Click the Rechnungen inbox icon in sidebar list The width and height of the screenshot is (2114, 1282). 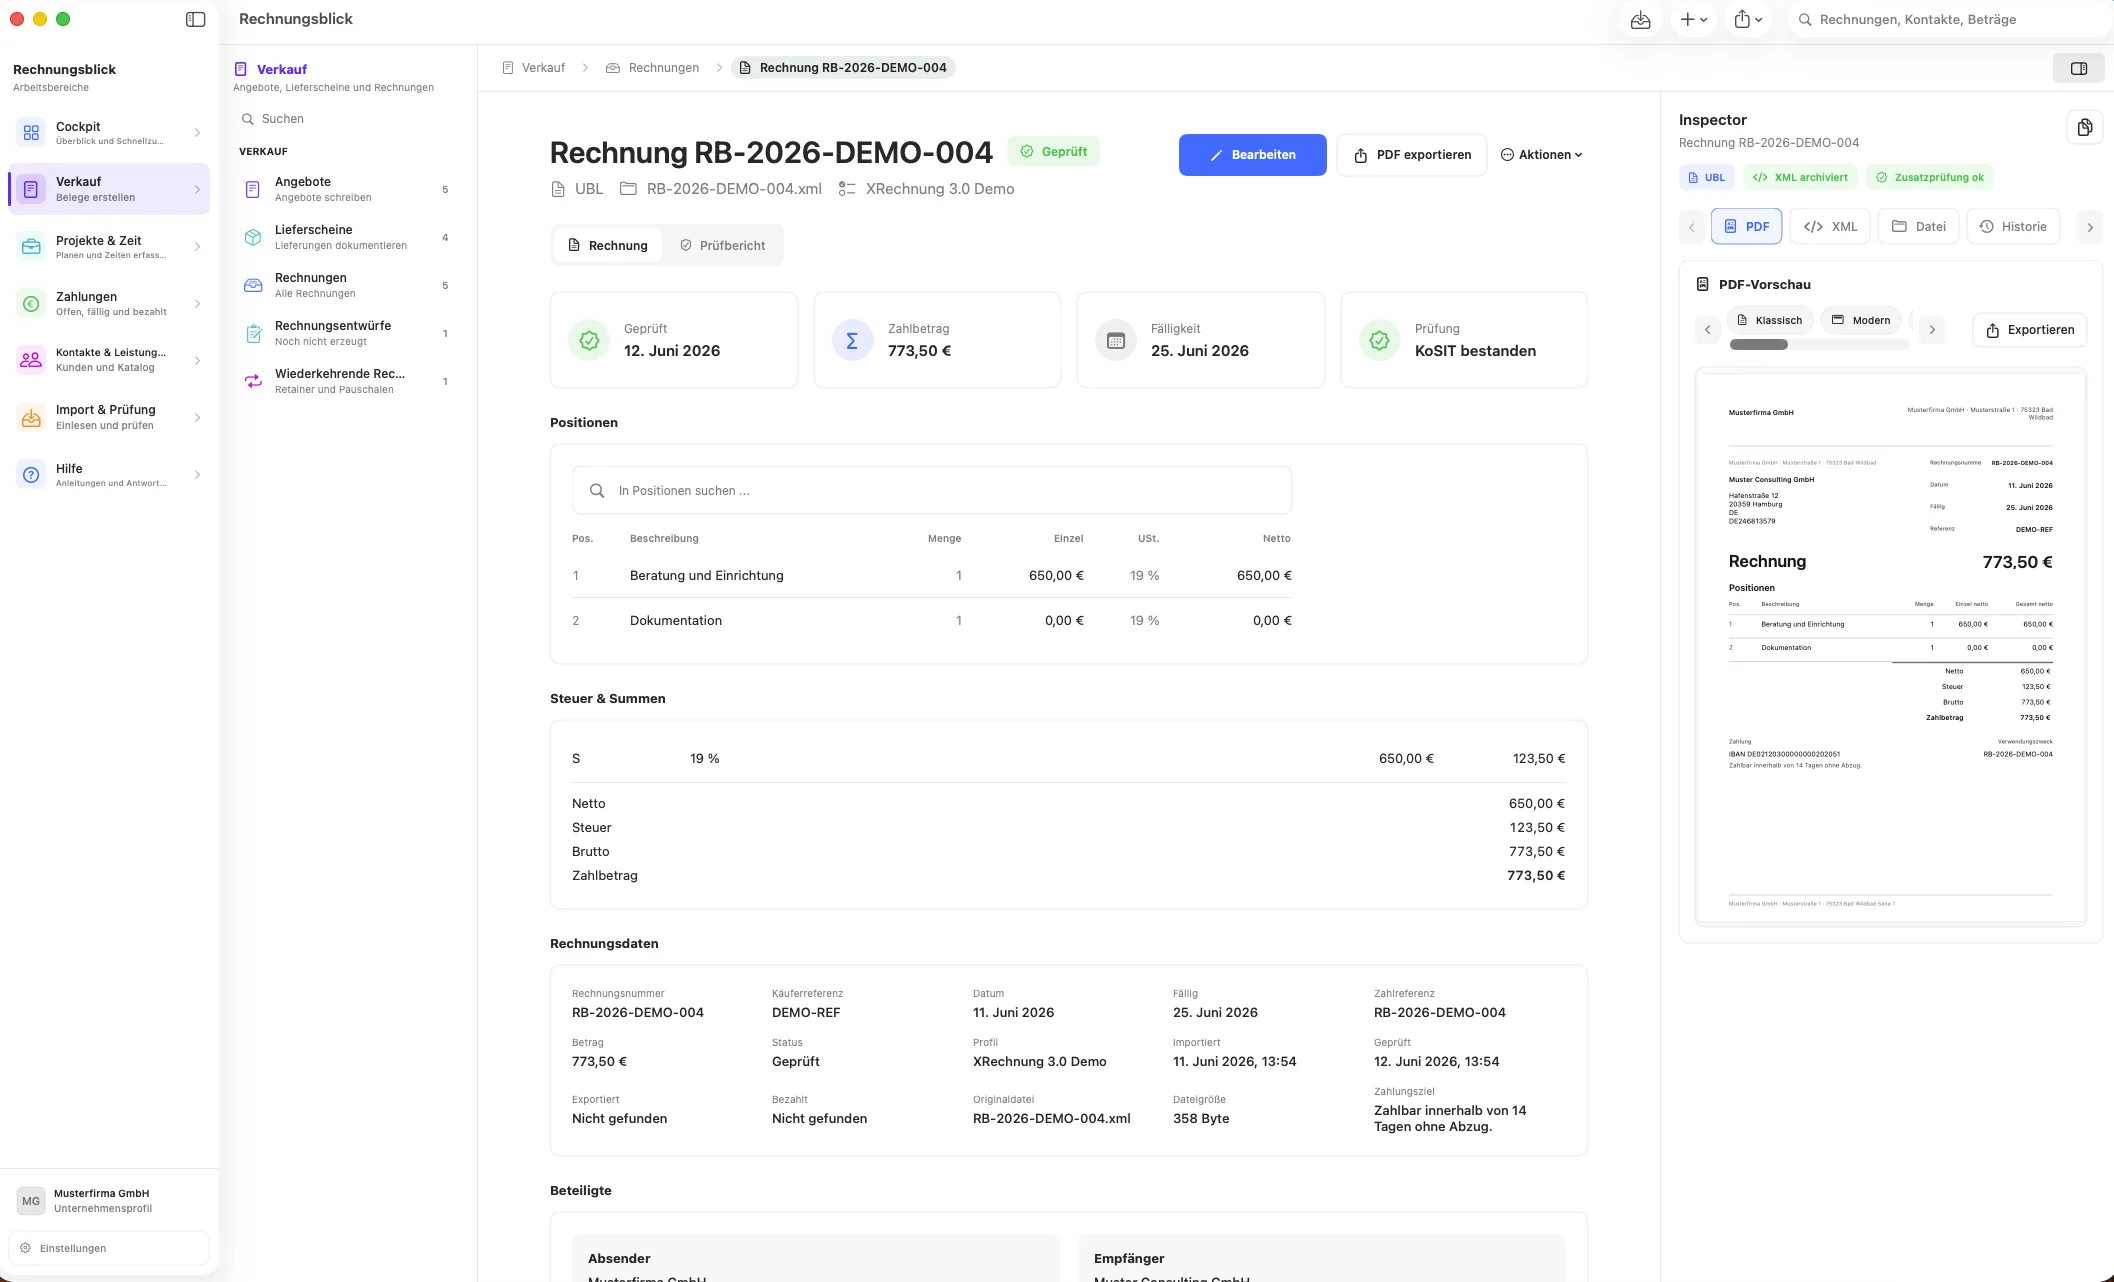click(253, 285)
